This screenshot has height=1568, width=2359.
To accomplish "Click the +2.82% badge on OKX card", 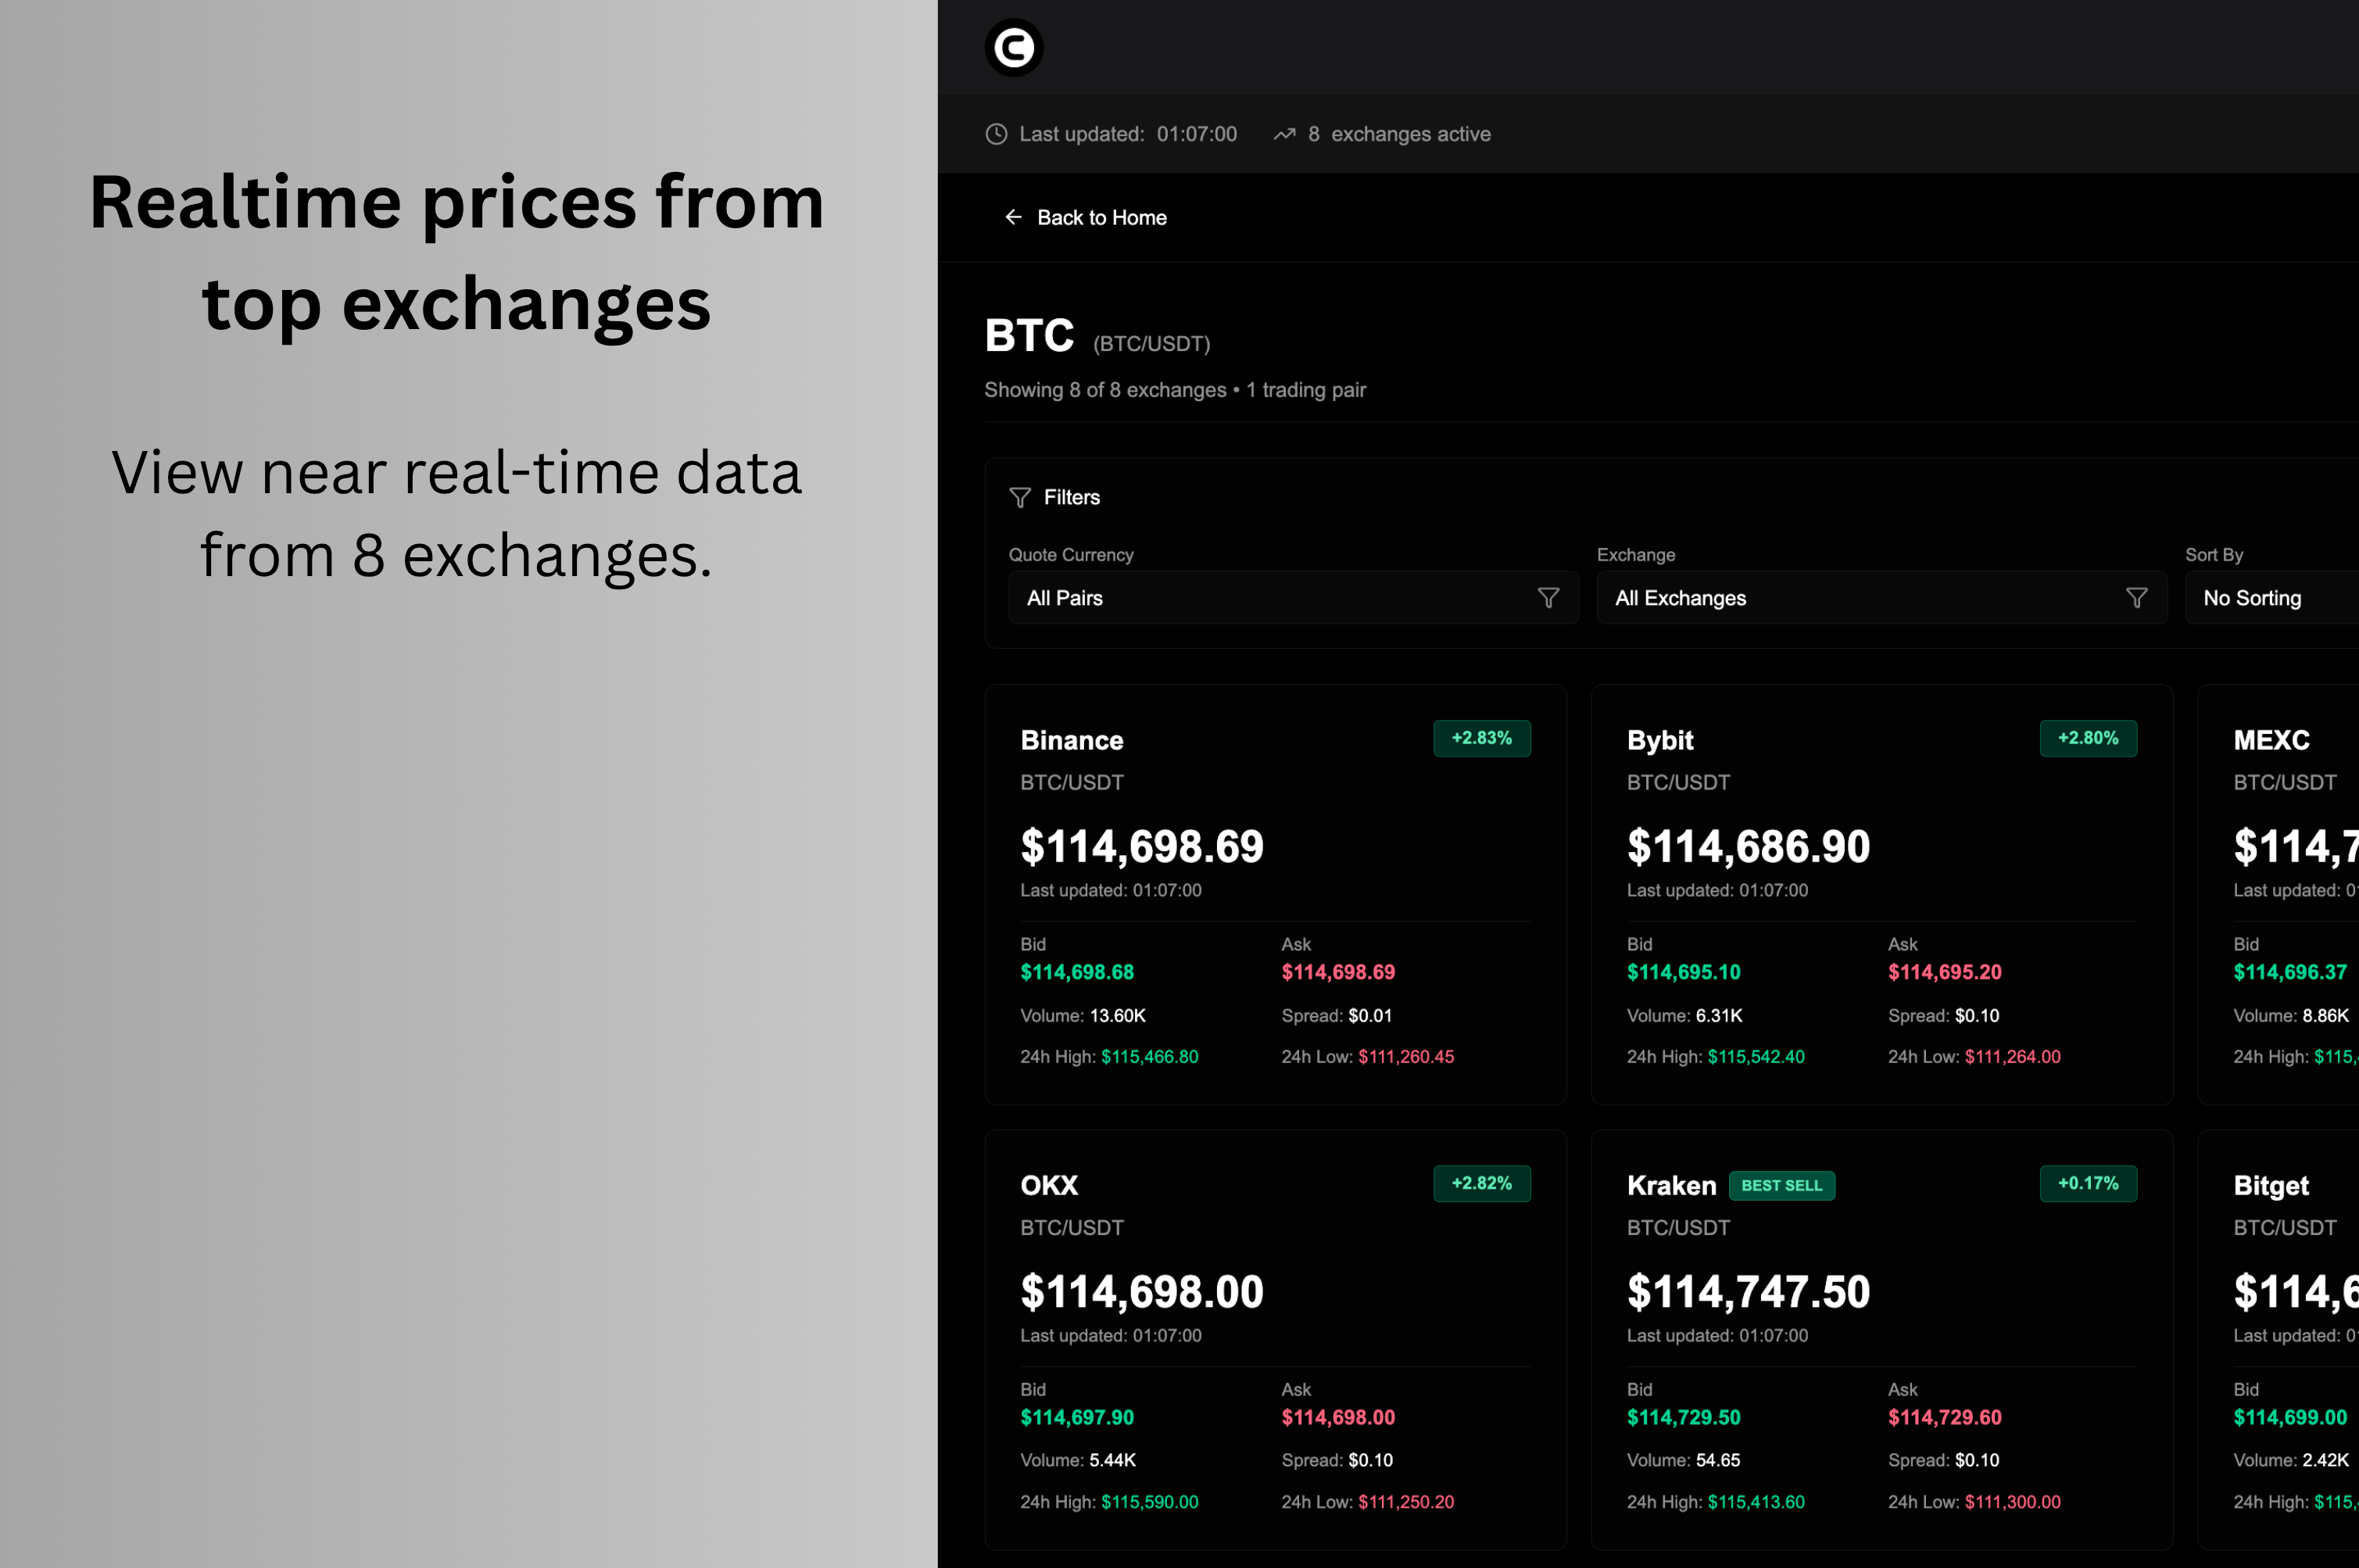I will pos(1482,1183).
